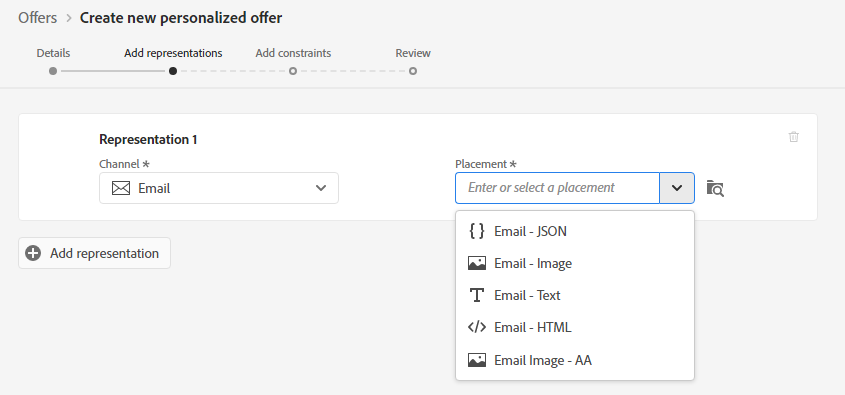845x395 pixels.
Task: Open the Channel dropdown showing Email
Action: tap(219, 188)
